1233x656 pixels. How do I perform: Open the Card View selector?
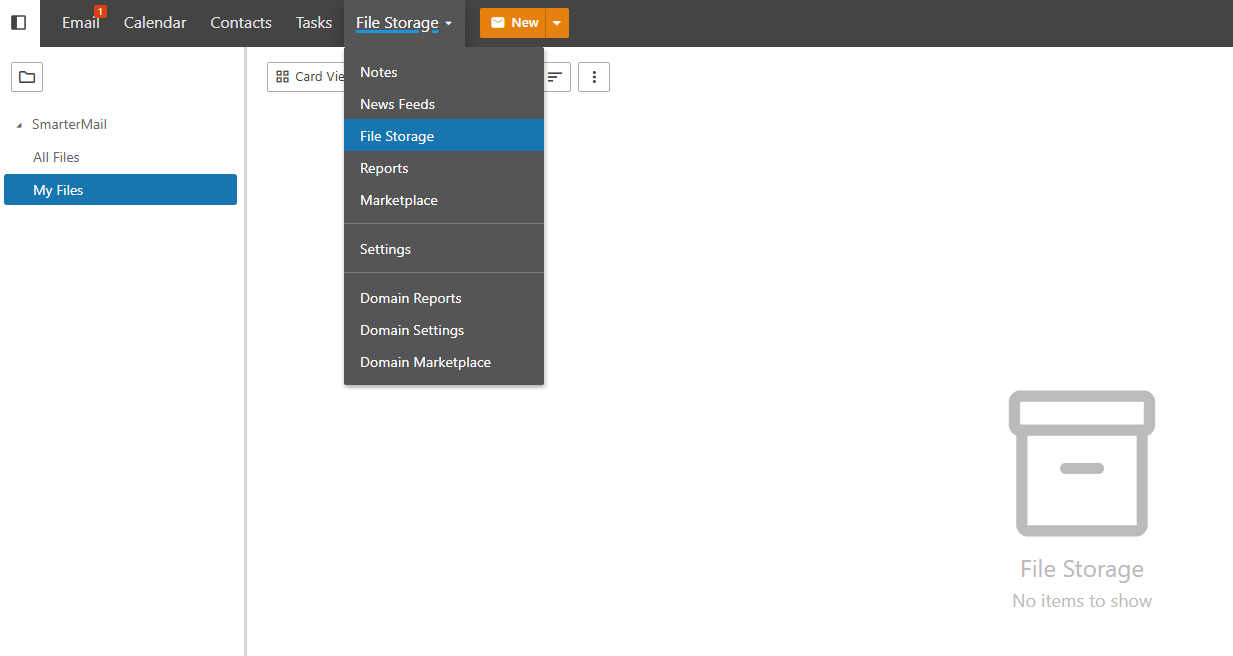pos(308,77)
